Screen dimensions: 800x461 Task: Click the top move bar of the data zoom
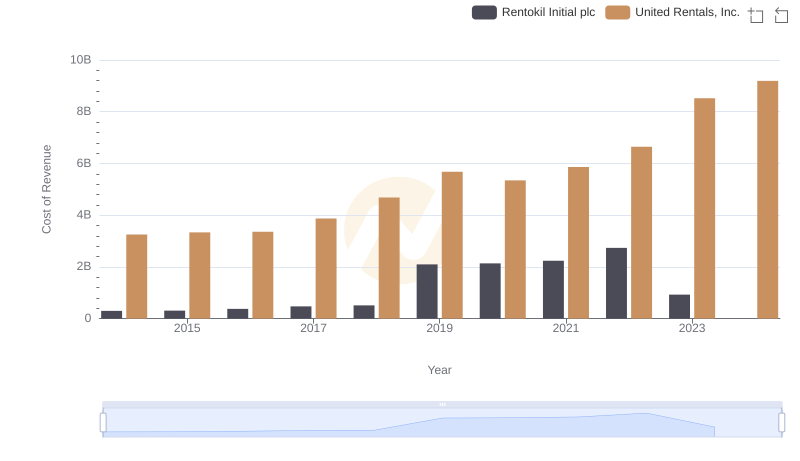442,404
